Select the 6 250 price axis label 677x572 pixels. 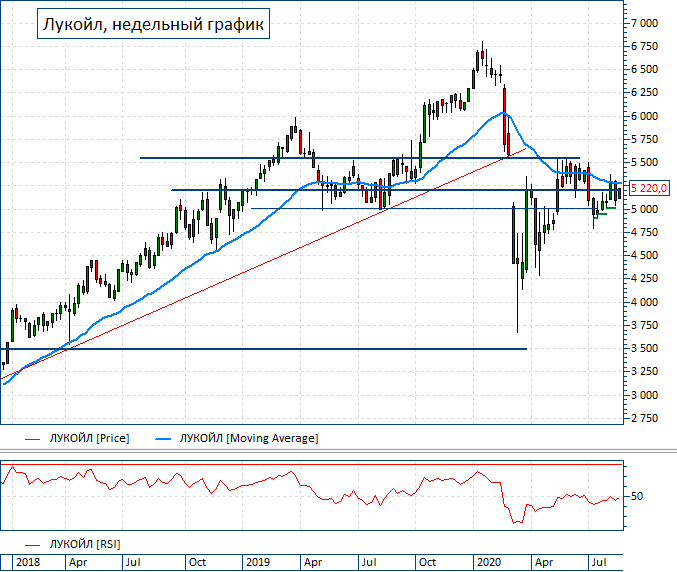645,92
